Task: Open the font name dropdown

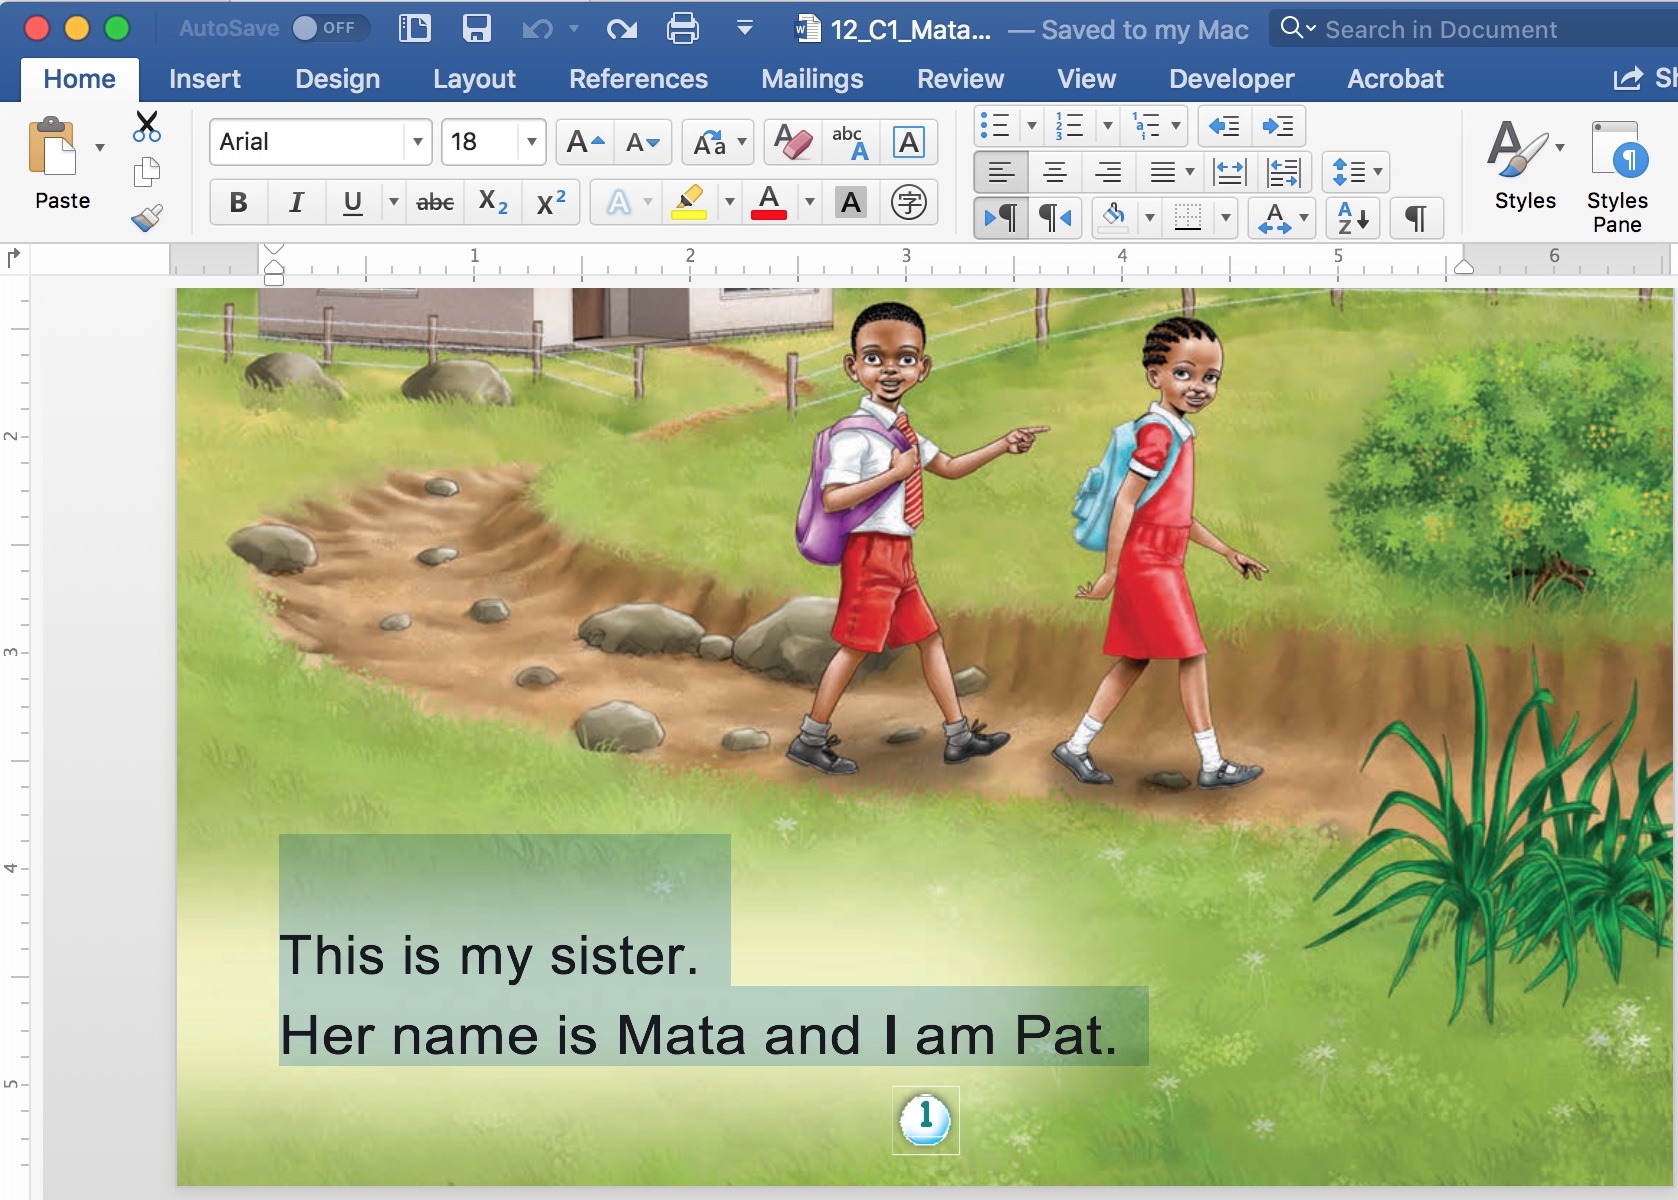Action: tap(418, 142)
